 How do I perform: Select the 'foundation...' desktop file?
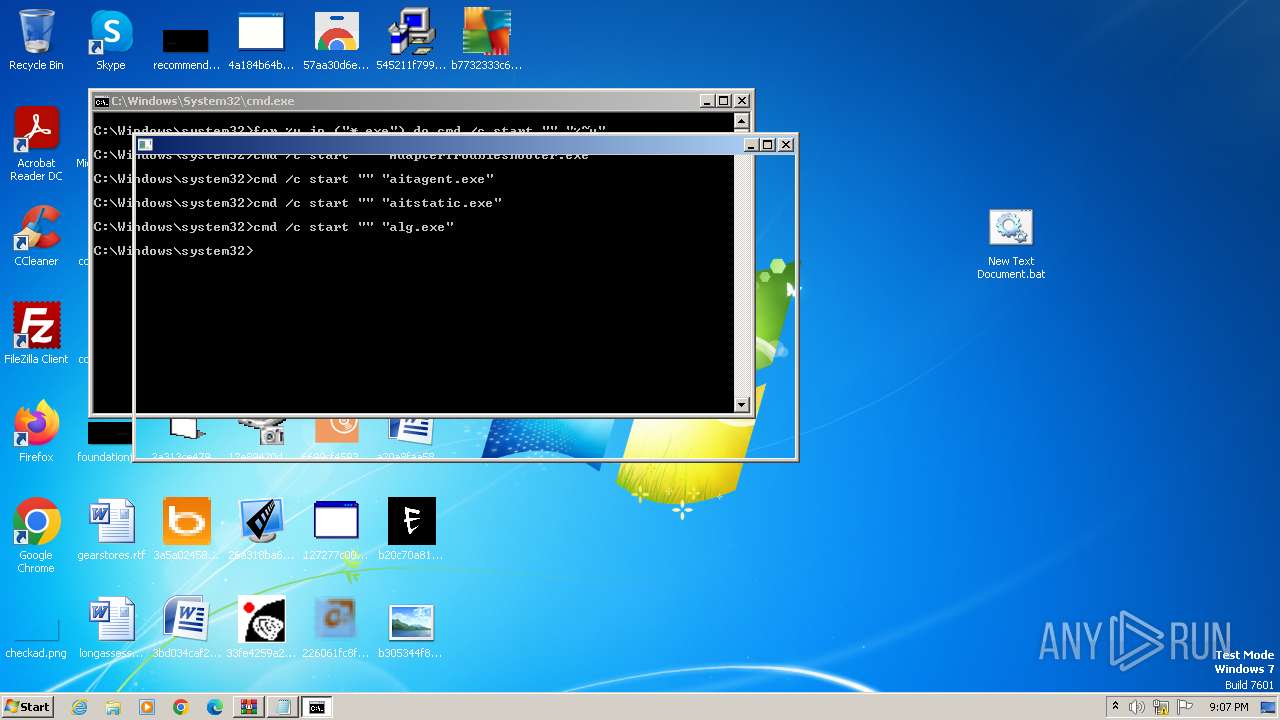coord(110,442)
